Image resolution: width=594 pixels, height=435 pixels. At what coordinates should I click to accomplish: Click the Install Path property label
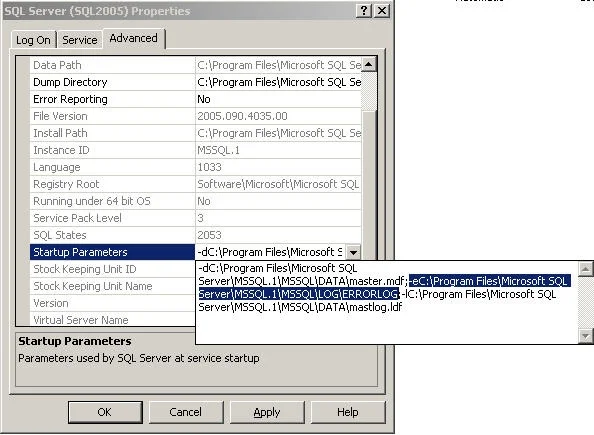point(60,133)
